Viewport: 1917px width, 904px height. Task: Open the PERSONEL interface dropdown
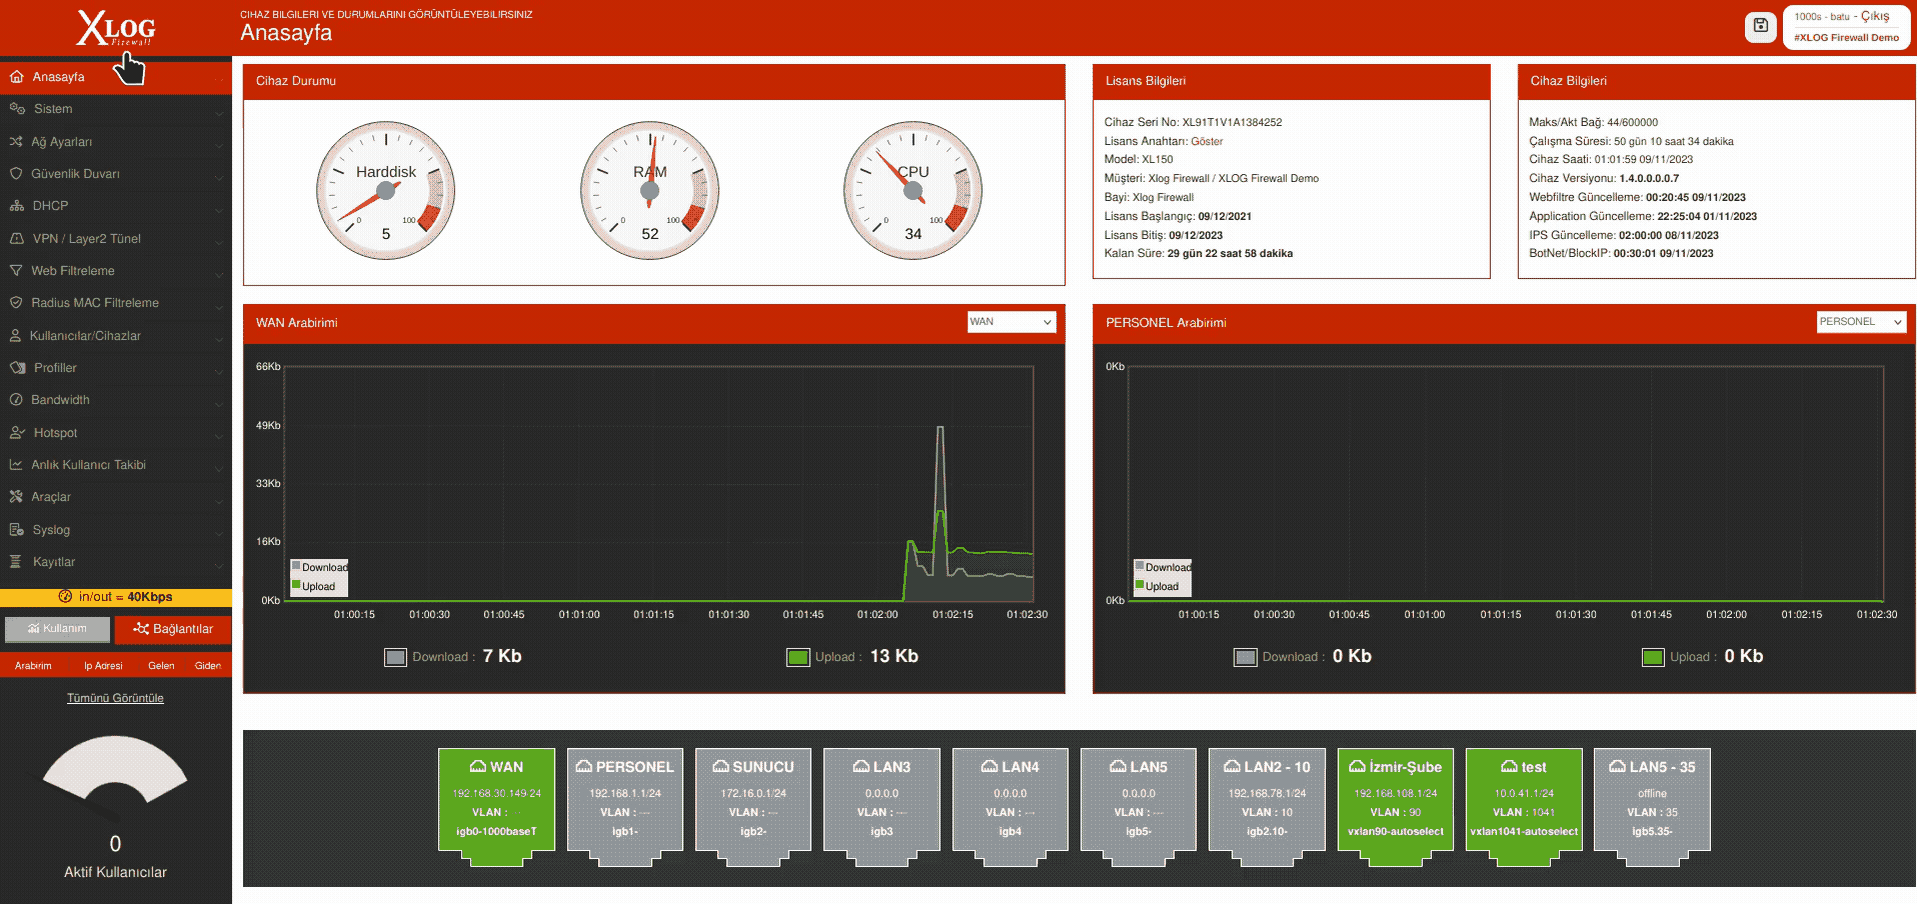[x=1861, y=322]
